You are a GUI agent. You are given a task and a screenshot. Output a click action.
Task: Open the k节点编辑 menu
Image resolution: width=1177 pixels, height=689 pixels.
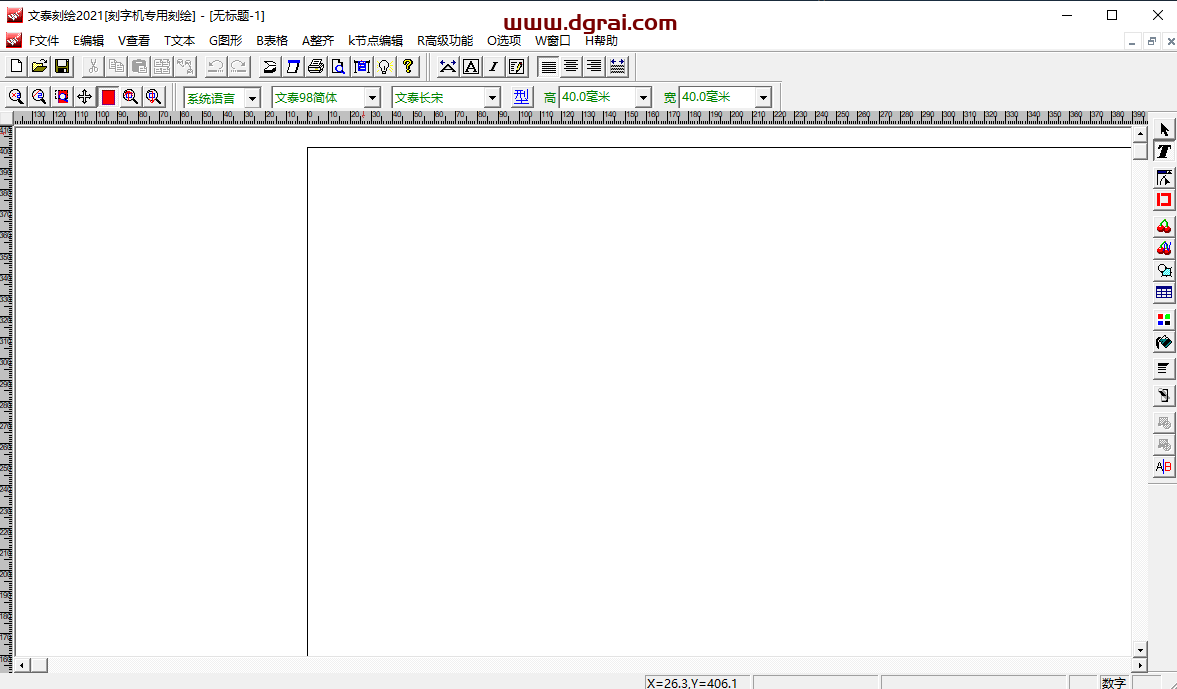[375, 41]
